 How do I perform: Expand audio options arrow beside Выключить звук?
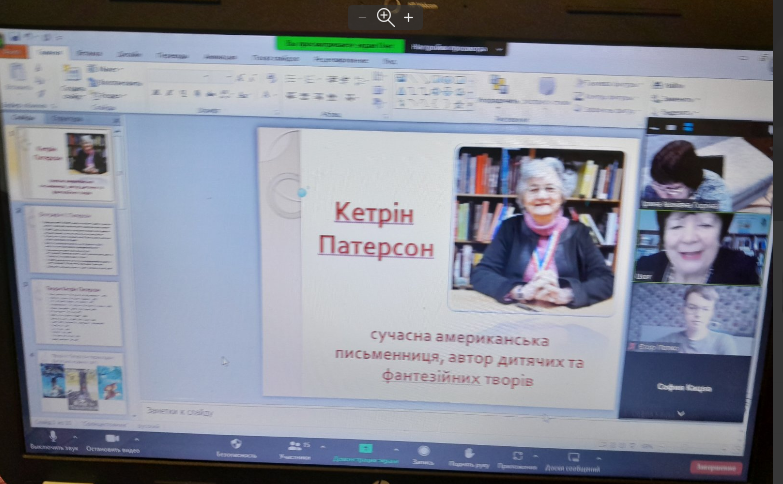(75, 438)
